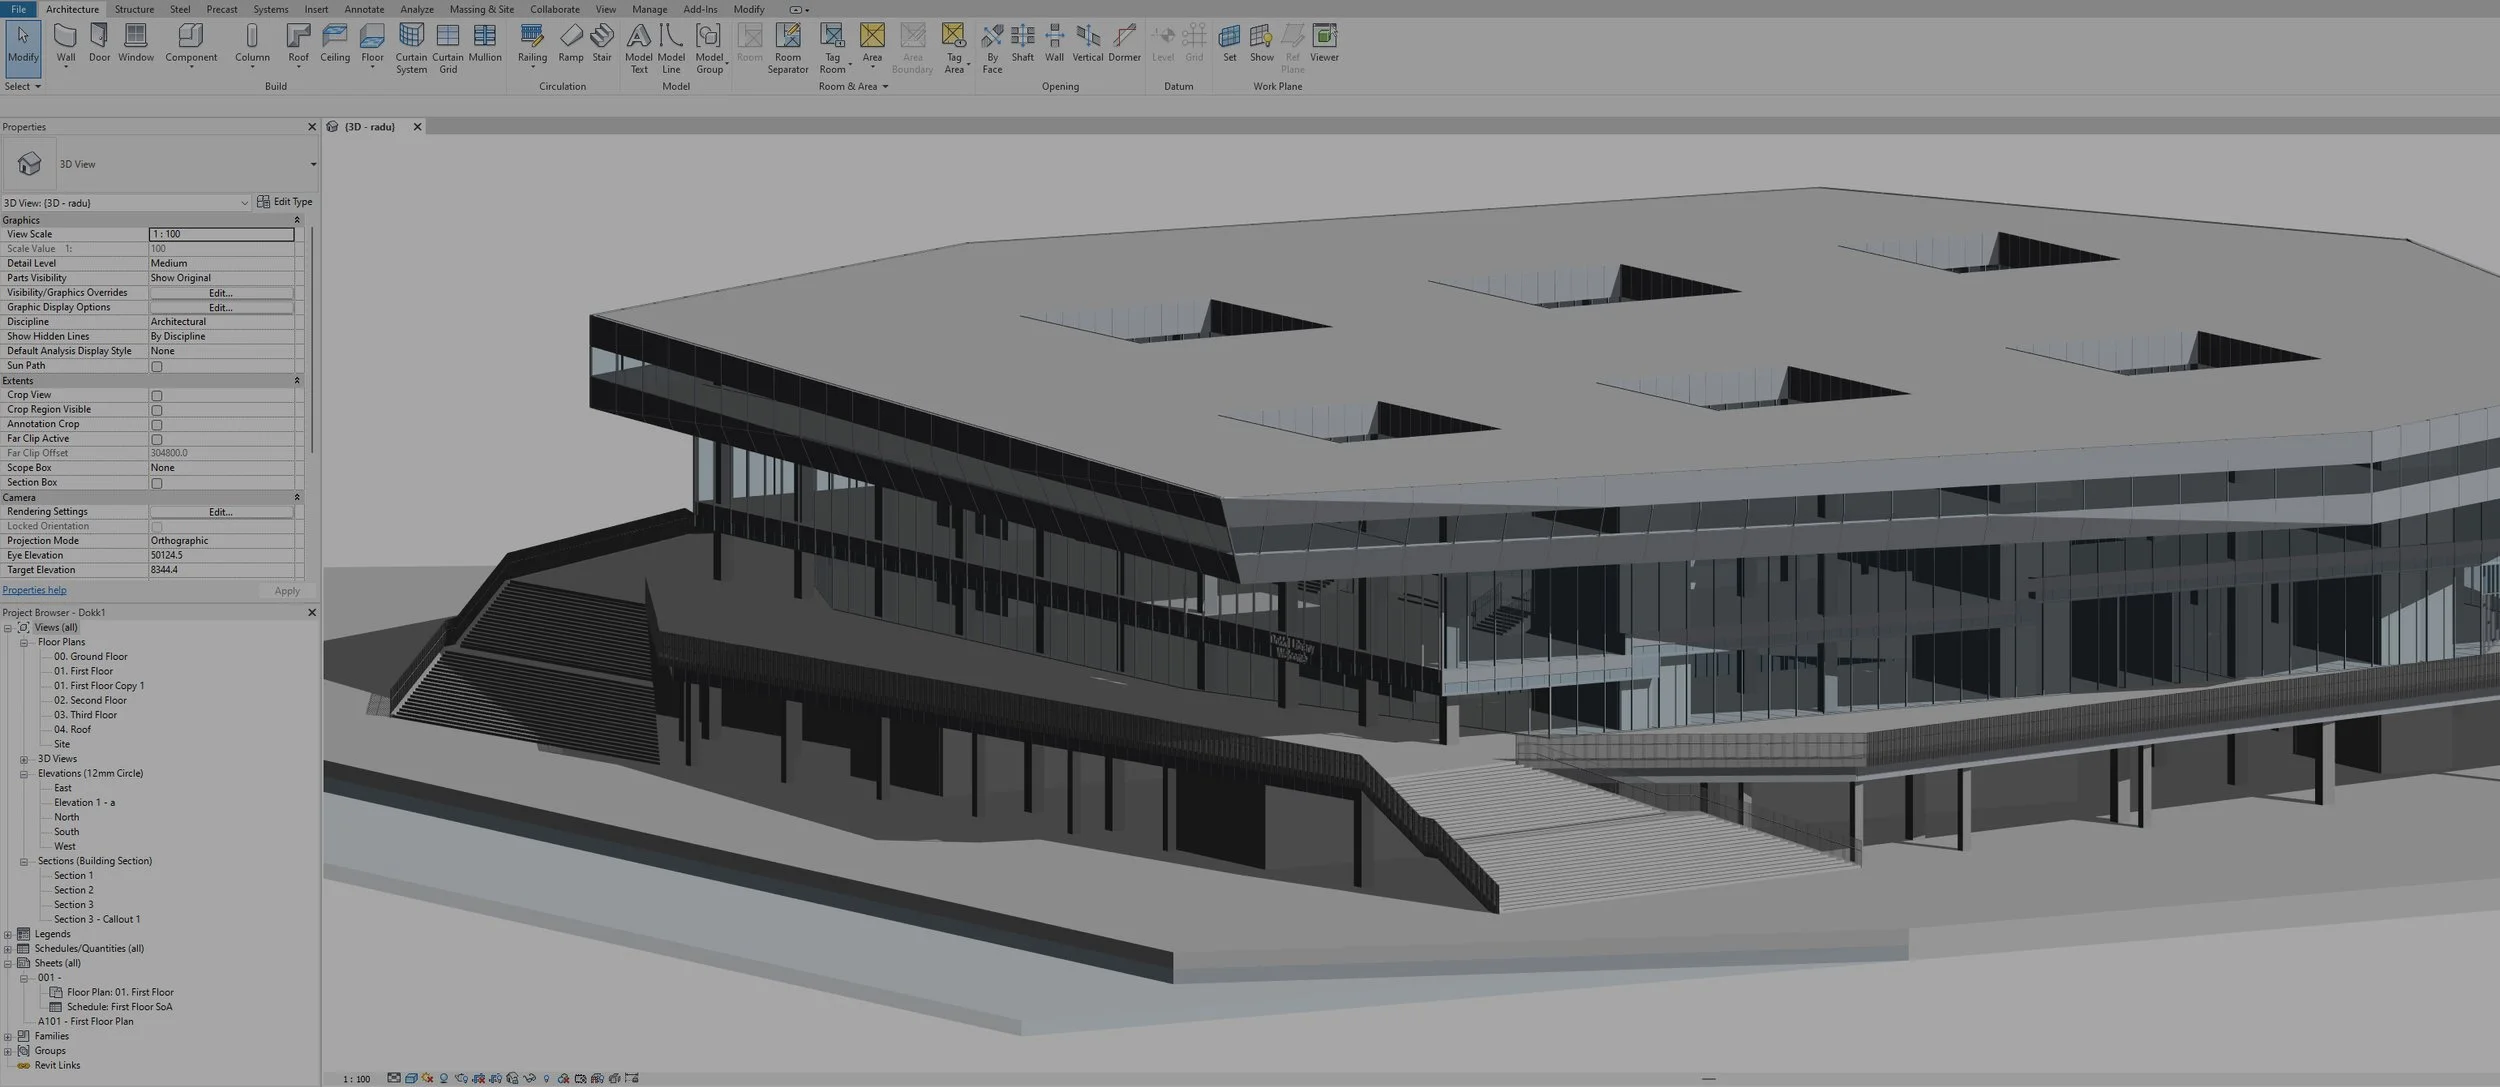Open the Room & Area panel dropdown

pos(886,86)
